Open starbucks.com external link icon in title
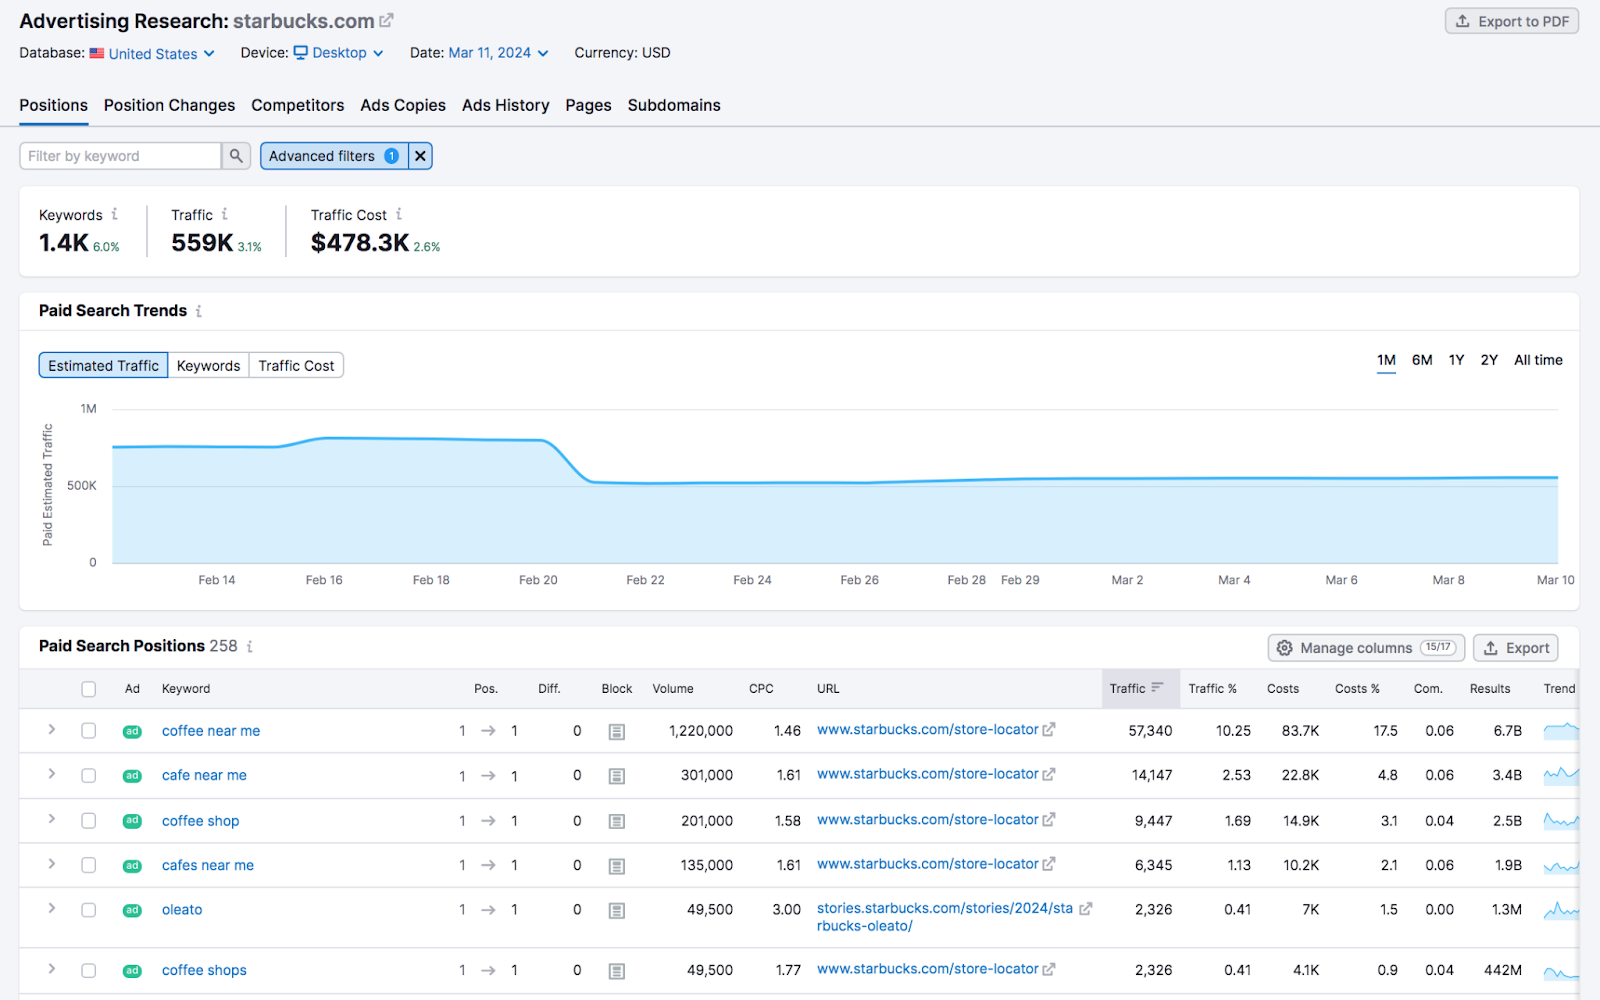The width and height of the screenshot is (1600, 1000). pyautogui.click(x=387, y=20)
